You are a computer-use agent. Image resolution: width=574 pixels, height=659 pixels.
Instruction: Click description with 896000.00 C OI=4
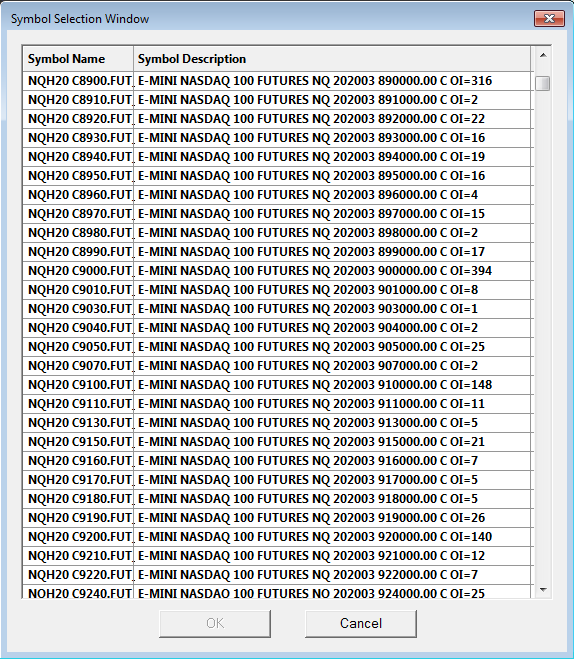pyautogui.click(x=332, y=195)
